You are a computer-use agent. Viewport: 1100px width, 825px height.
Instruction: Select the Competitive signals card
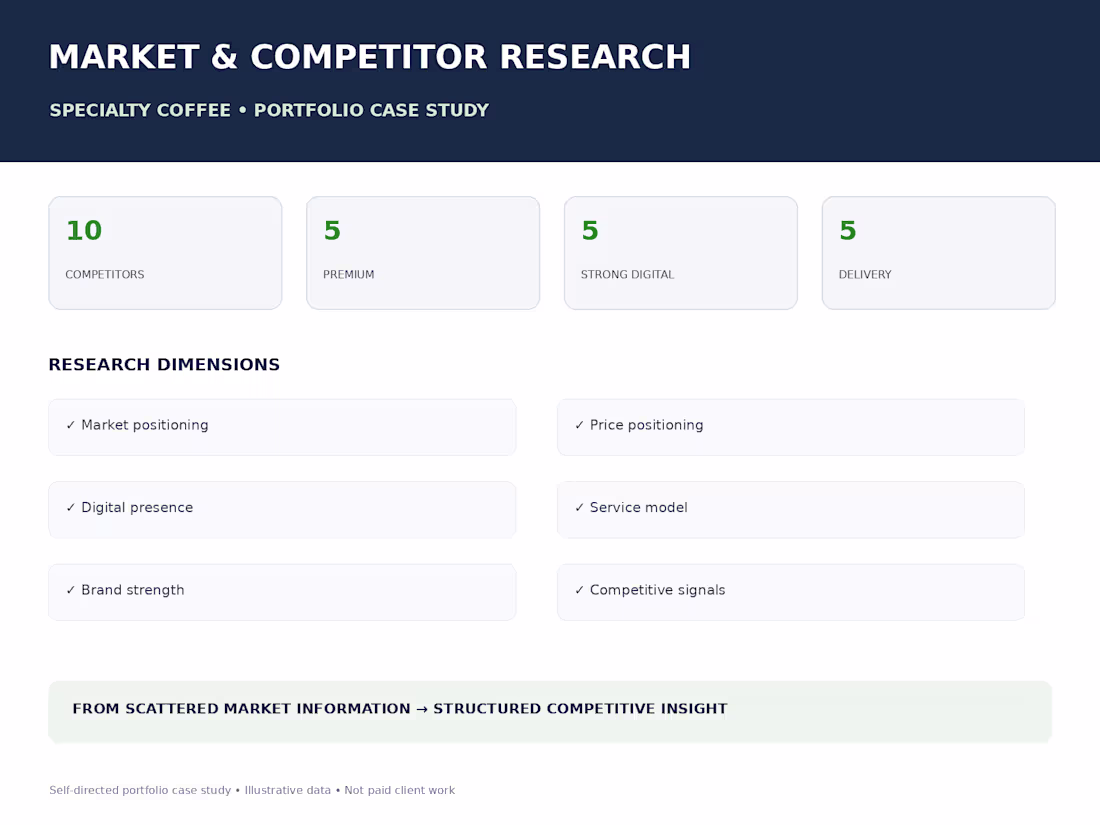[791, 592]
